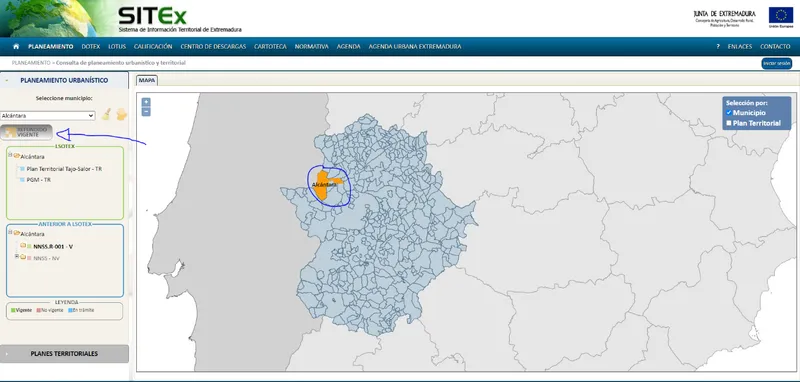Viewport: 800px width, 382px height.
Task: Open the CALIFICACIÓN menu item
Action: click(153, 46)
